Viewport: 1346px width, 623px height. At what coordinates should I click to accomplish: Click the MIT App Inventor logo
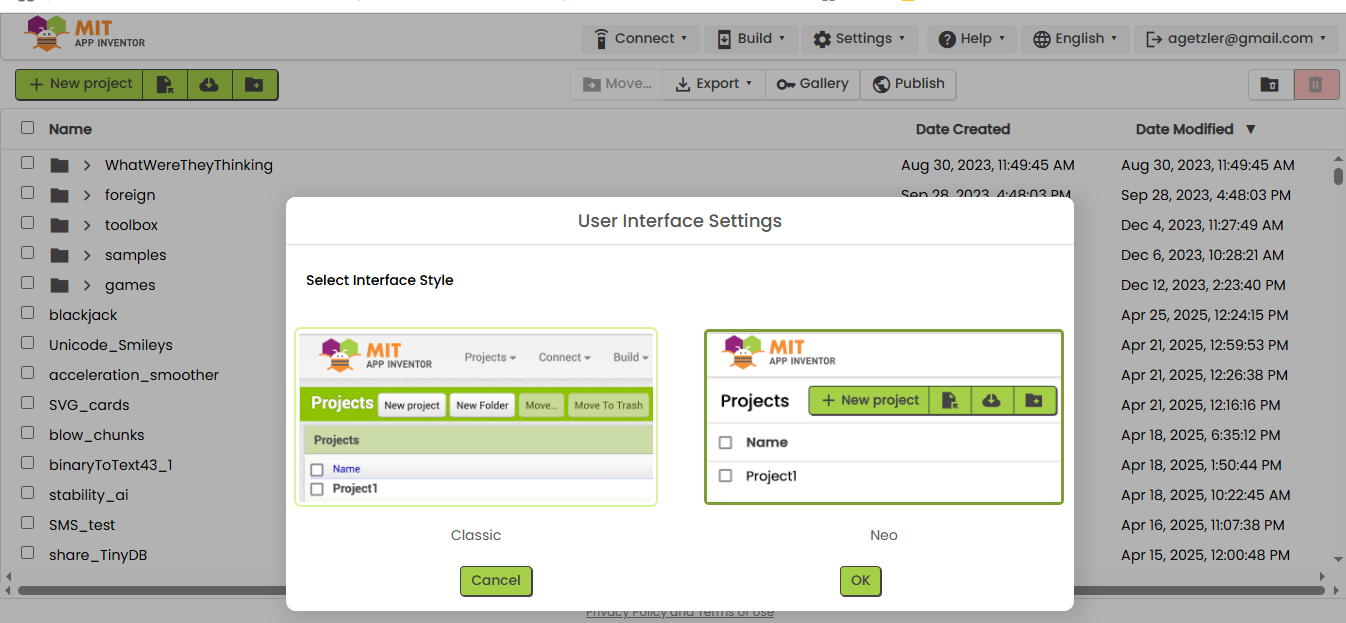click(86, 33)
